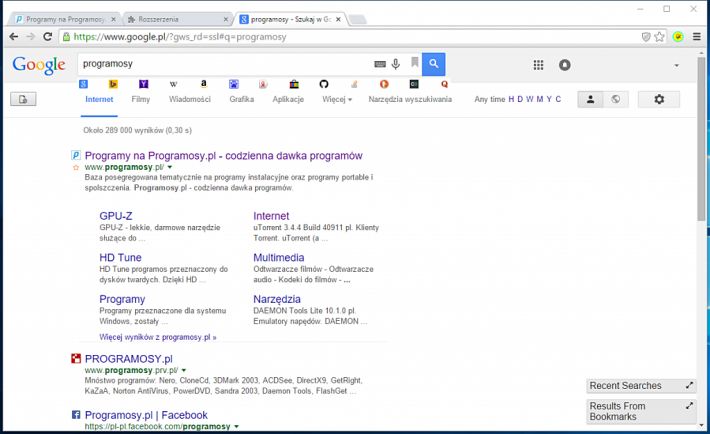Screen dimensions: 710x434
Task: Filter results by past week W link
Action: click(529, 99)
